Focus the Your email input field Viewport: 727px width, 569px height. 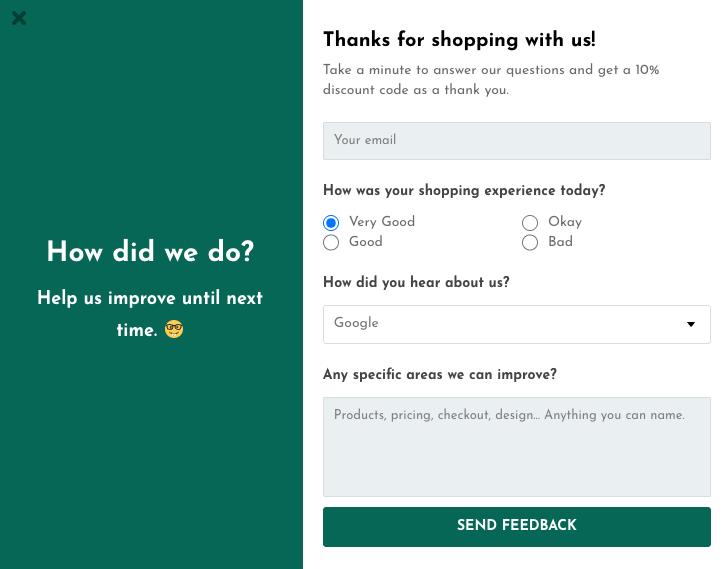click(x=517, y=141)
